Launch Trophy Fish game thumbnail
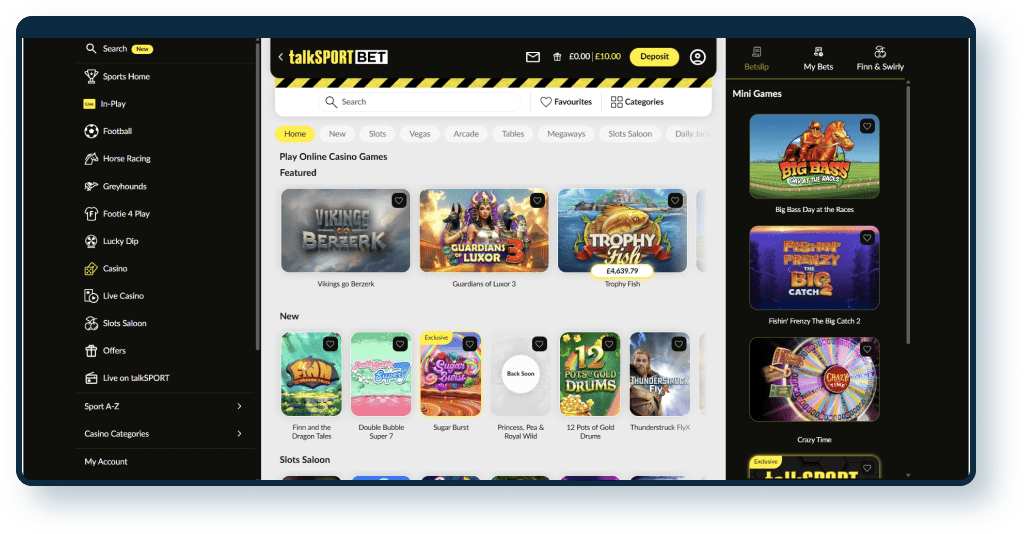The height and width of the screenshot is (534, 1024). click(622, 230)
